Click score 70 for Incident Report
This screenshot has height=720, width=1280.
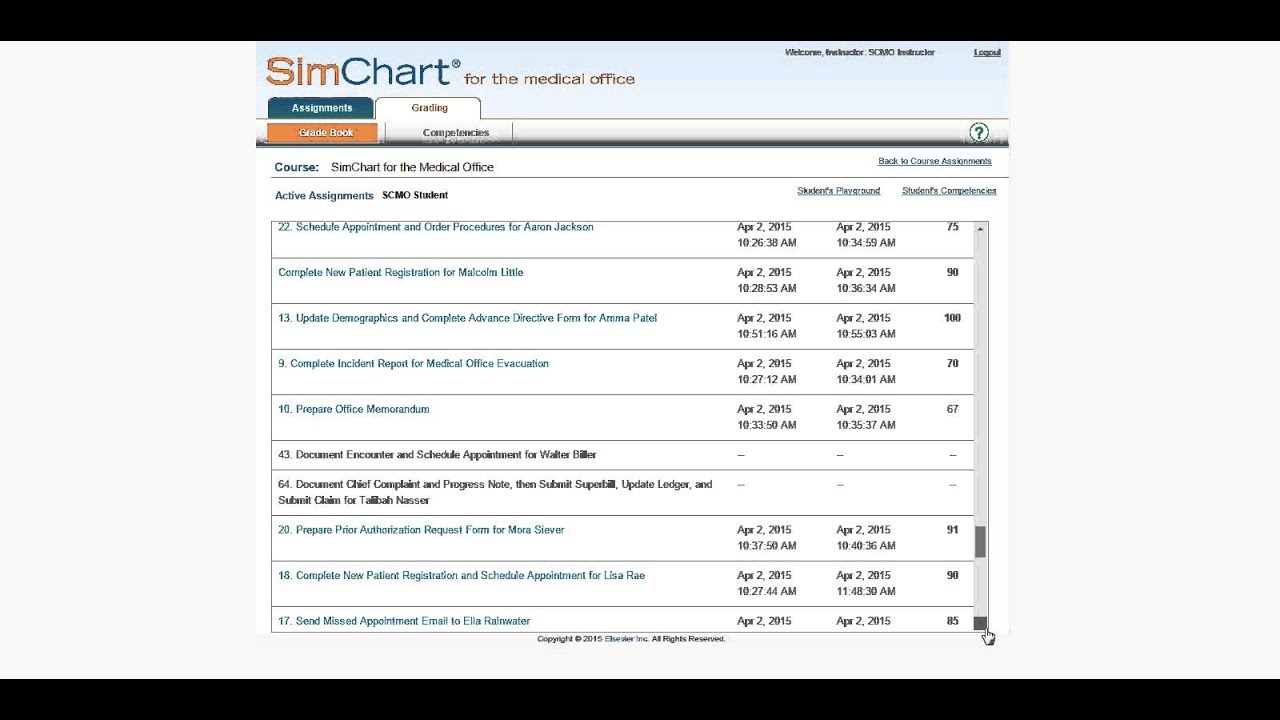[952, 364]
